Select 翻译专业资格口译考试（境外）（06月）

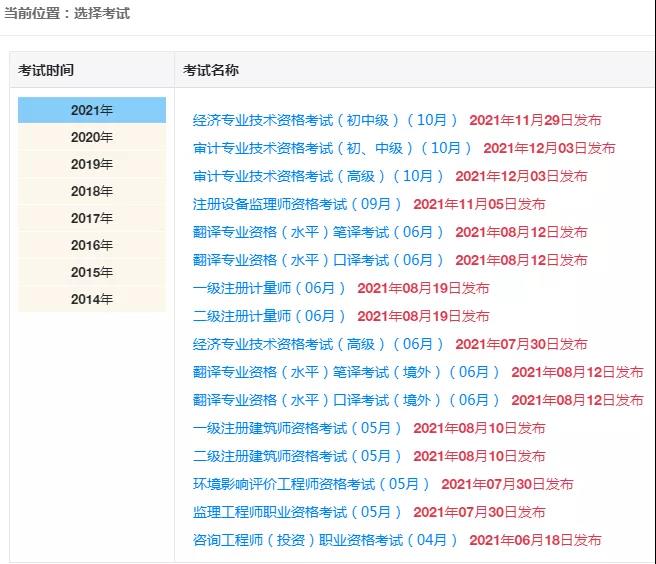coord(346,400)
